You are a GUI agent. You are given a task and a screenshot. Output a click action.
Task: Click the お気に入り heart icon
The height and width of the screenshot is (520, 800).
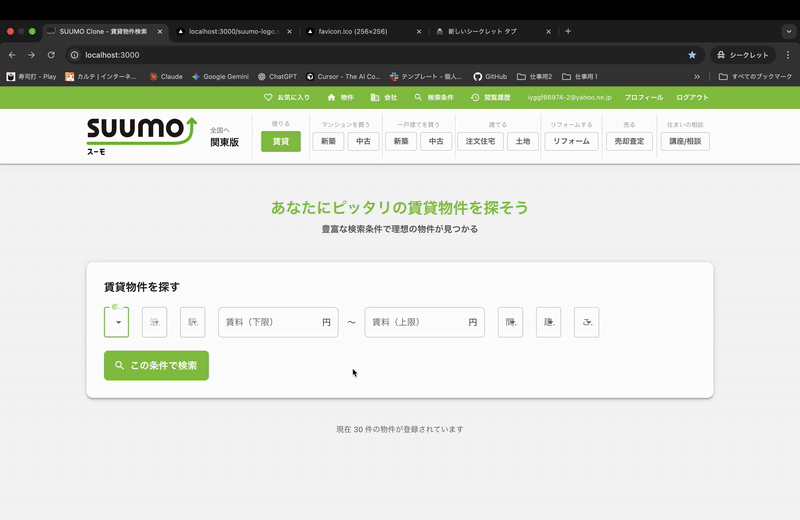click(x=268, y=97)
